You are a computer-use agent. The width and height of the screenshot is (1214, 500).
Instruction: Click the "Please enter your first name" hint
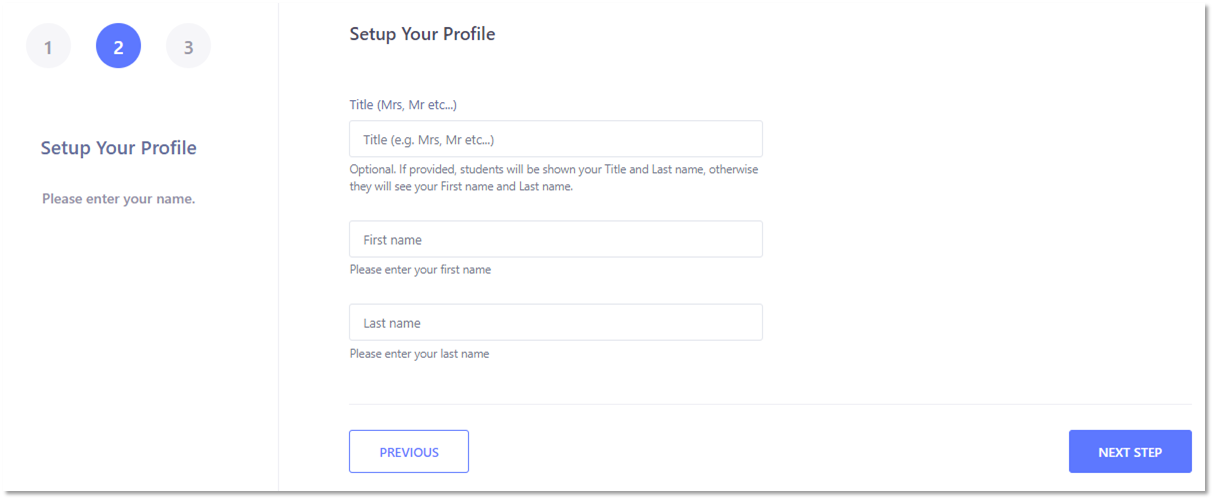pos(420,270)
